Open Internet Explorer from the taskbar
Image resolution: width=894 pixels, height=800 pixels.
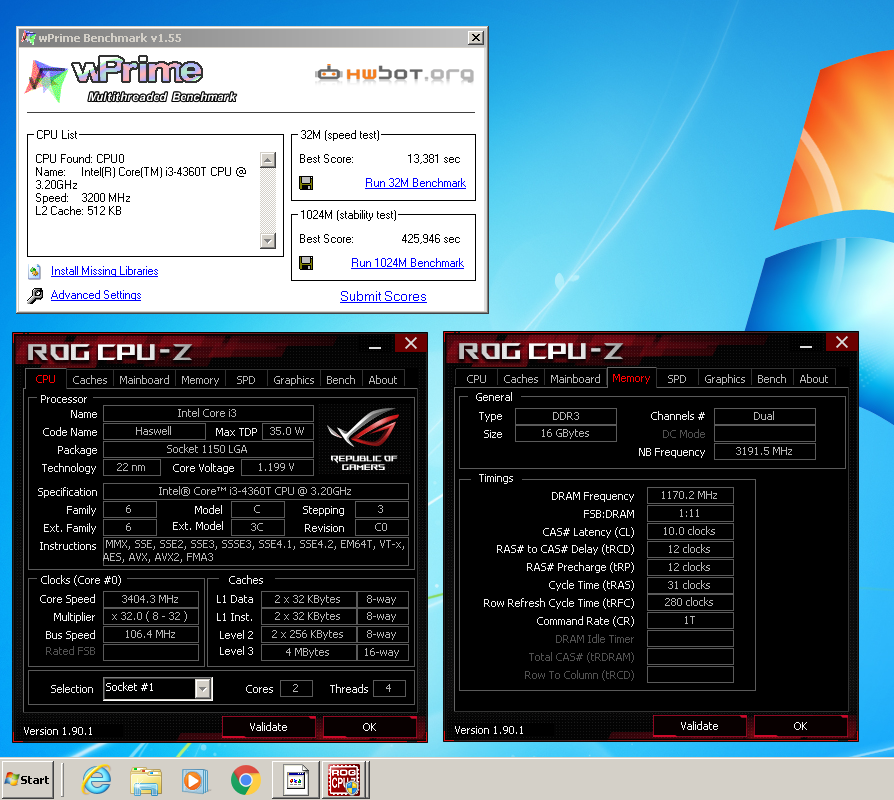coord(96,779)
